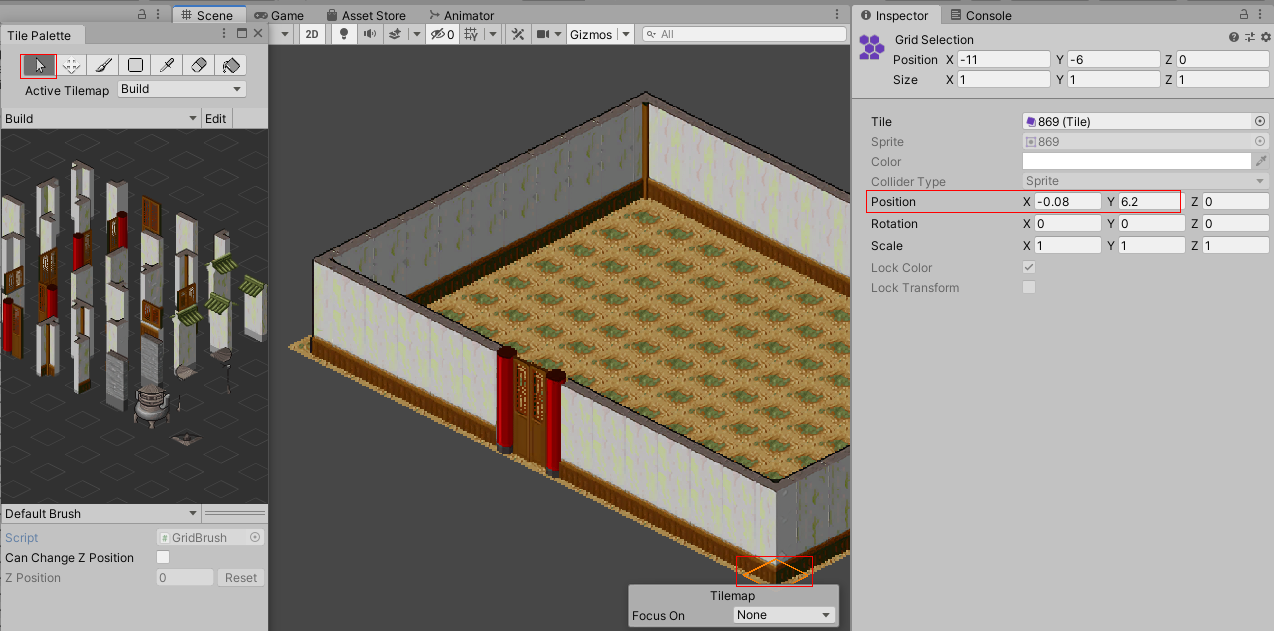1274x631 pixels.
Task: Click the Edit button in the Build panel
Action: pyautogui.click(x=215, y=118)
